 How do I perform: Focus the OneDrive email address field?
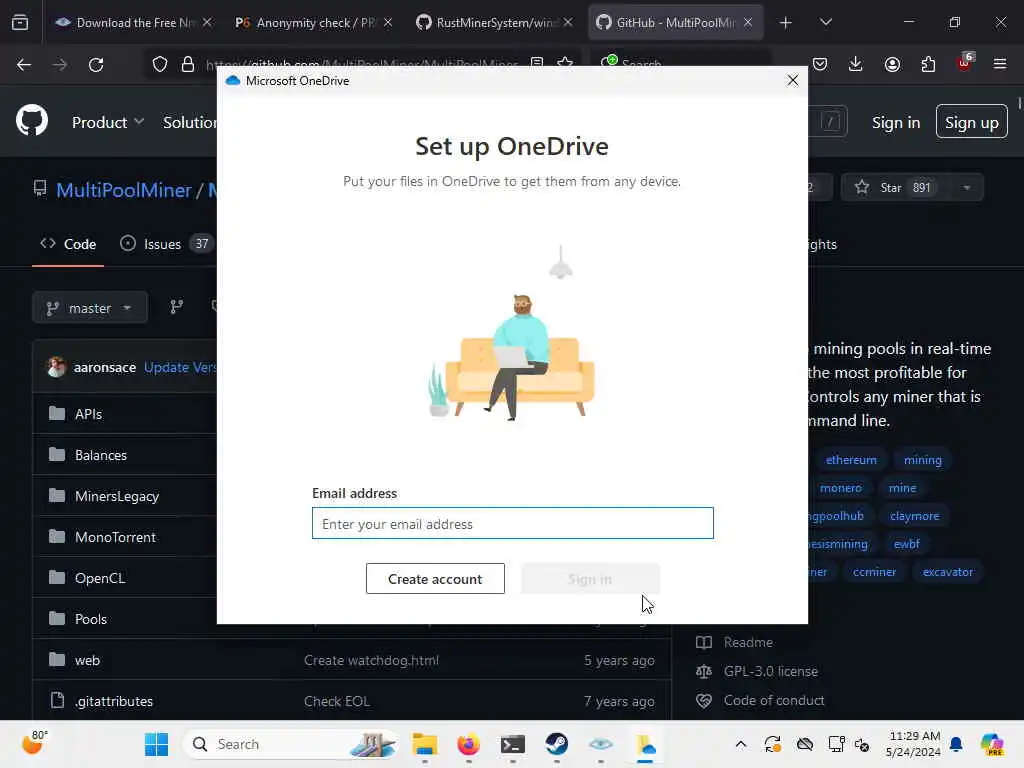tap(513, 523)
